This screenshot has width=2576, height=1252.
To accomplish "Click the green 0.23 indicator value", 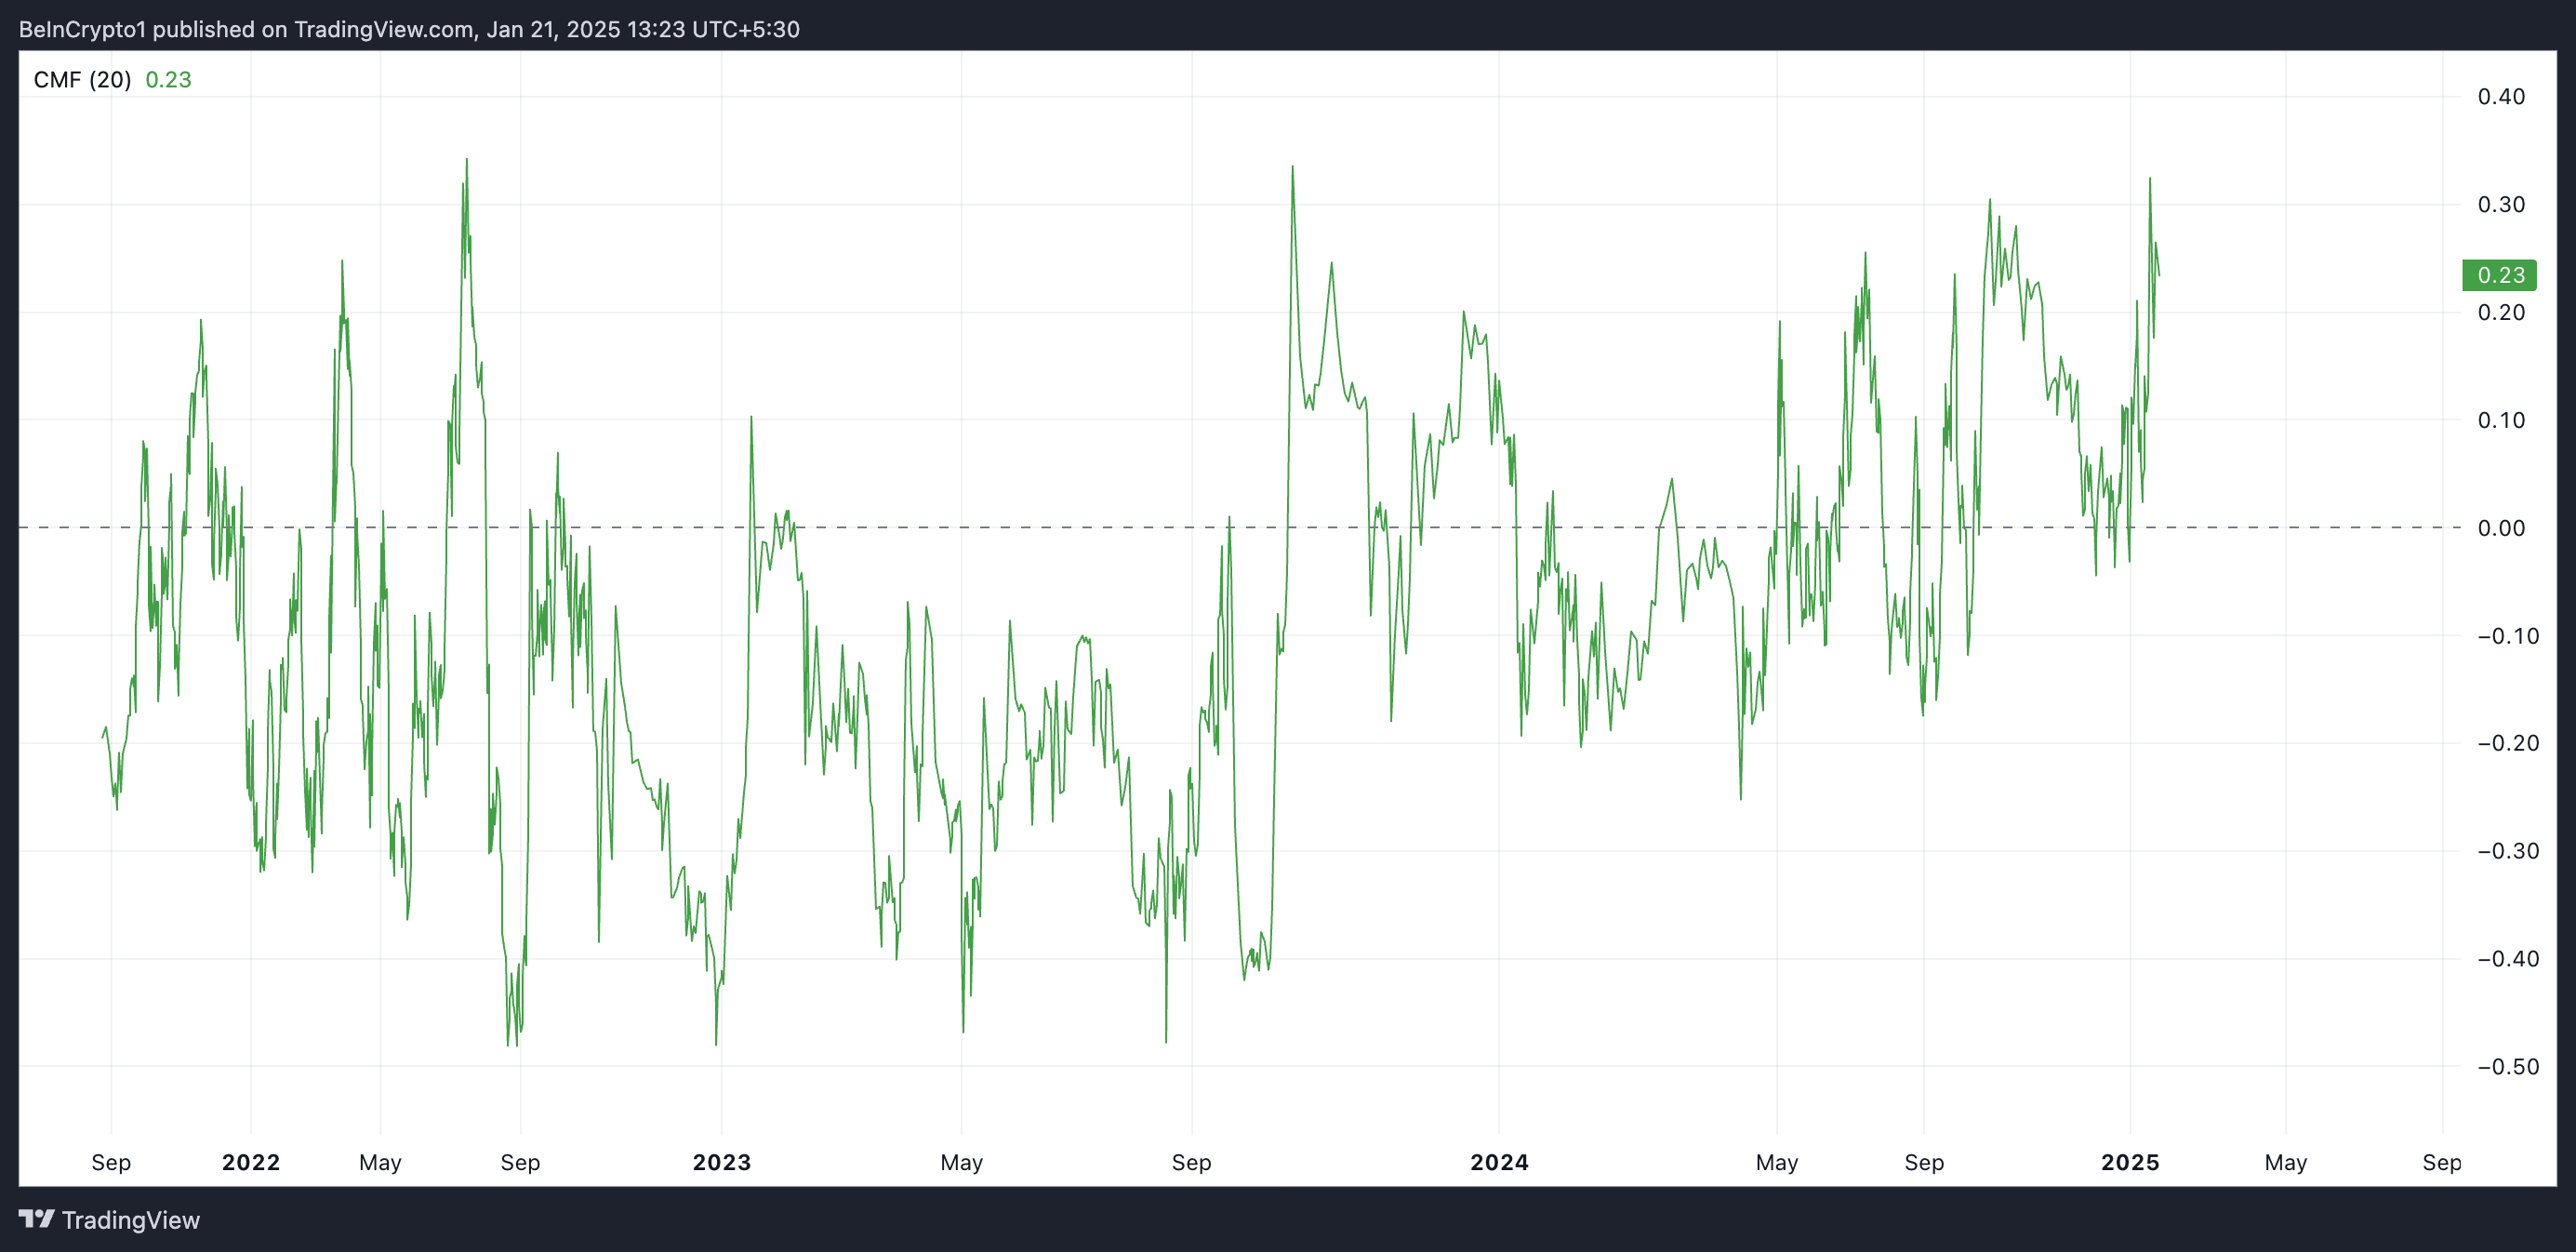I will point(168,80).
